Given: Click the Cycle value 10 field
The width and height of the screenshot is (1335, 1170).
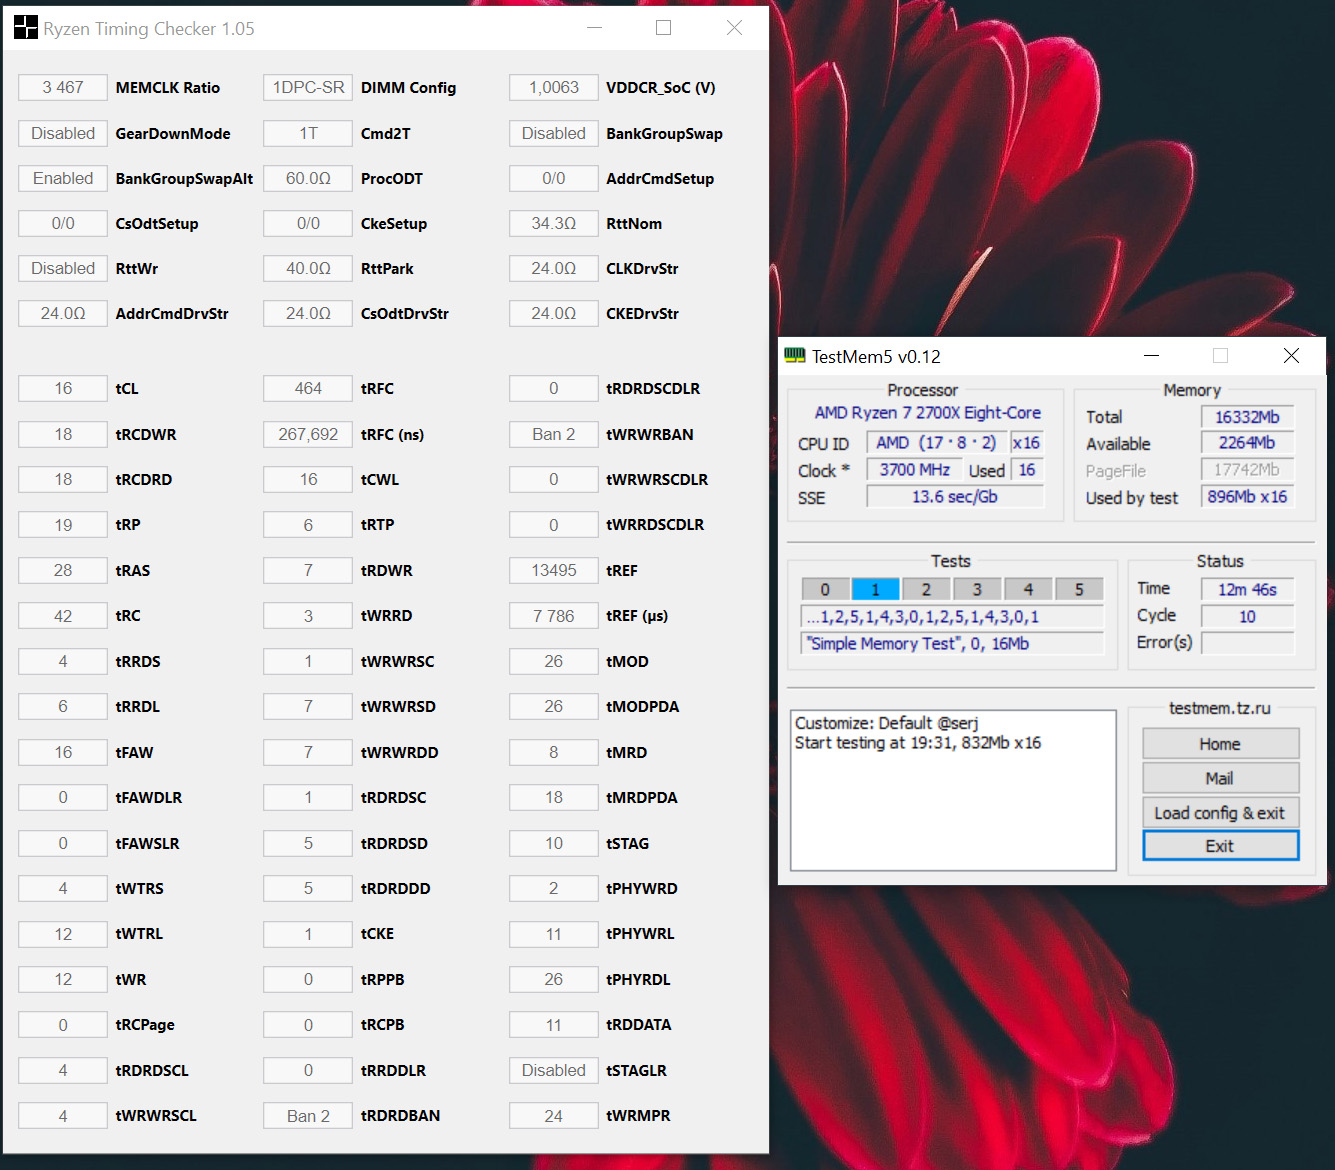Looking at the screenshot, I should 1247,616.
